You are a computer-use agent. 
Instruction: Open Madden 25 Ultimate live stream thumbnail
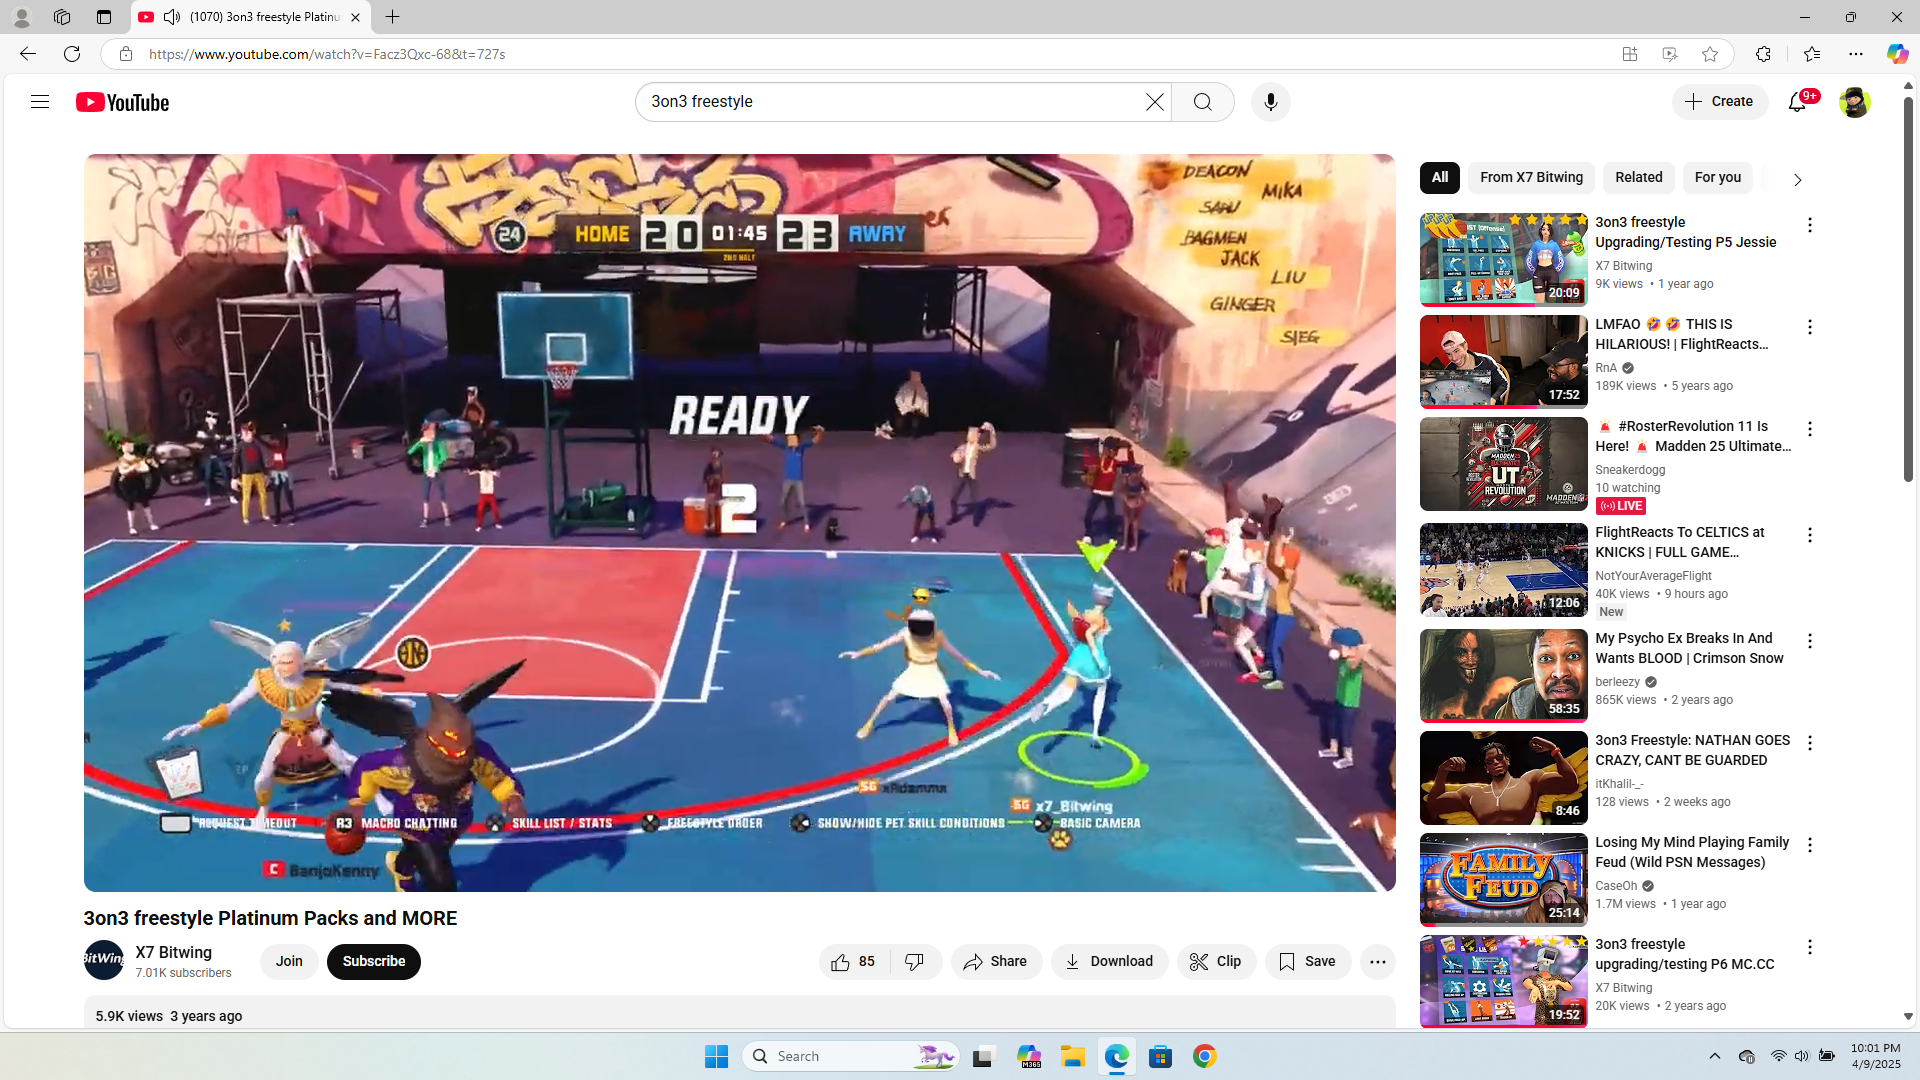[x=1503, y=464]
